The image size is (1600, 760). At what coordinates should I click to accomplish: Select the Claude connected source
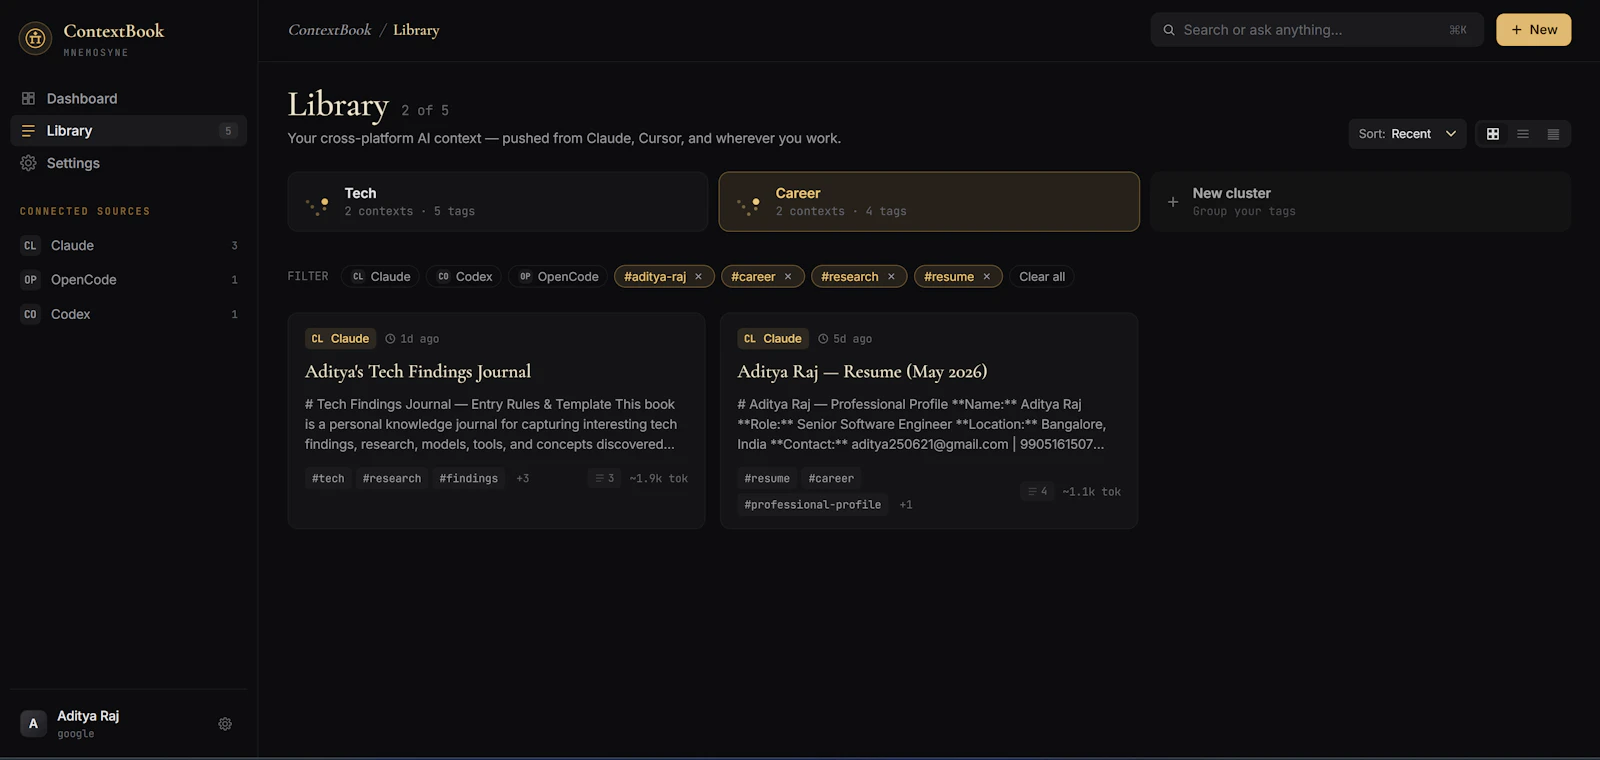(128, 245)
